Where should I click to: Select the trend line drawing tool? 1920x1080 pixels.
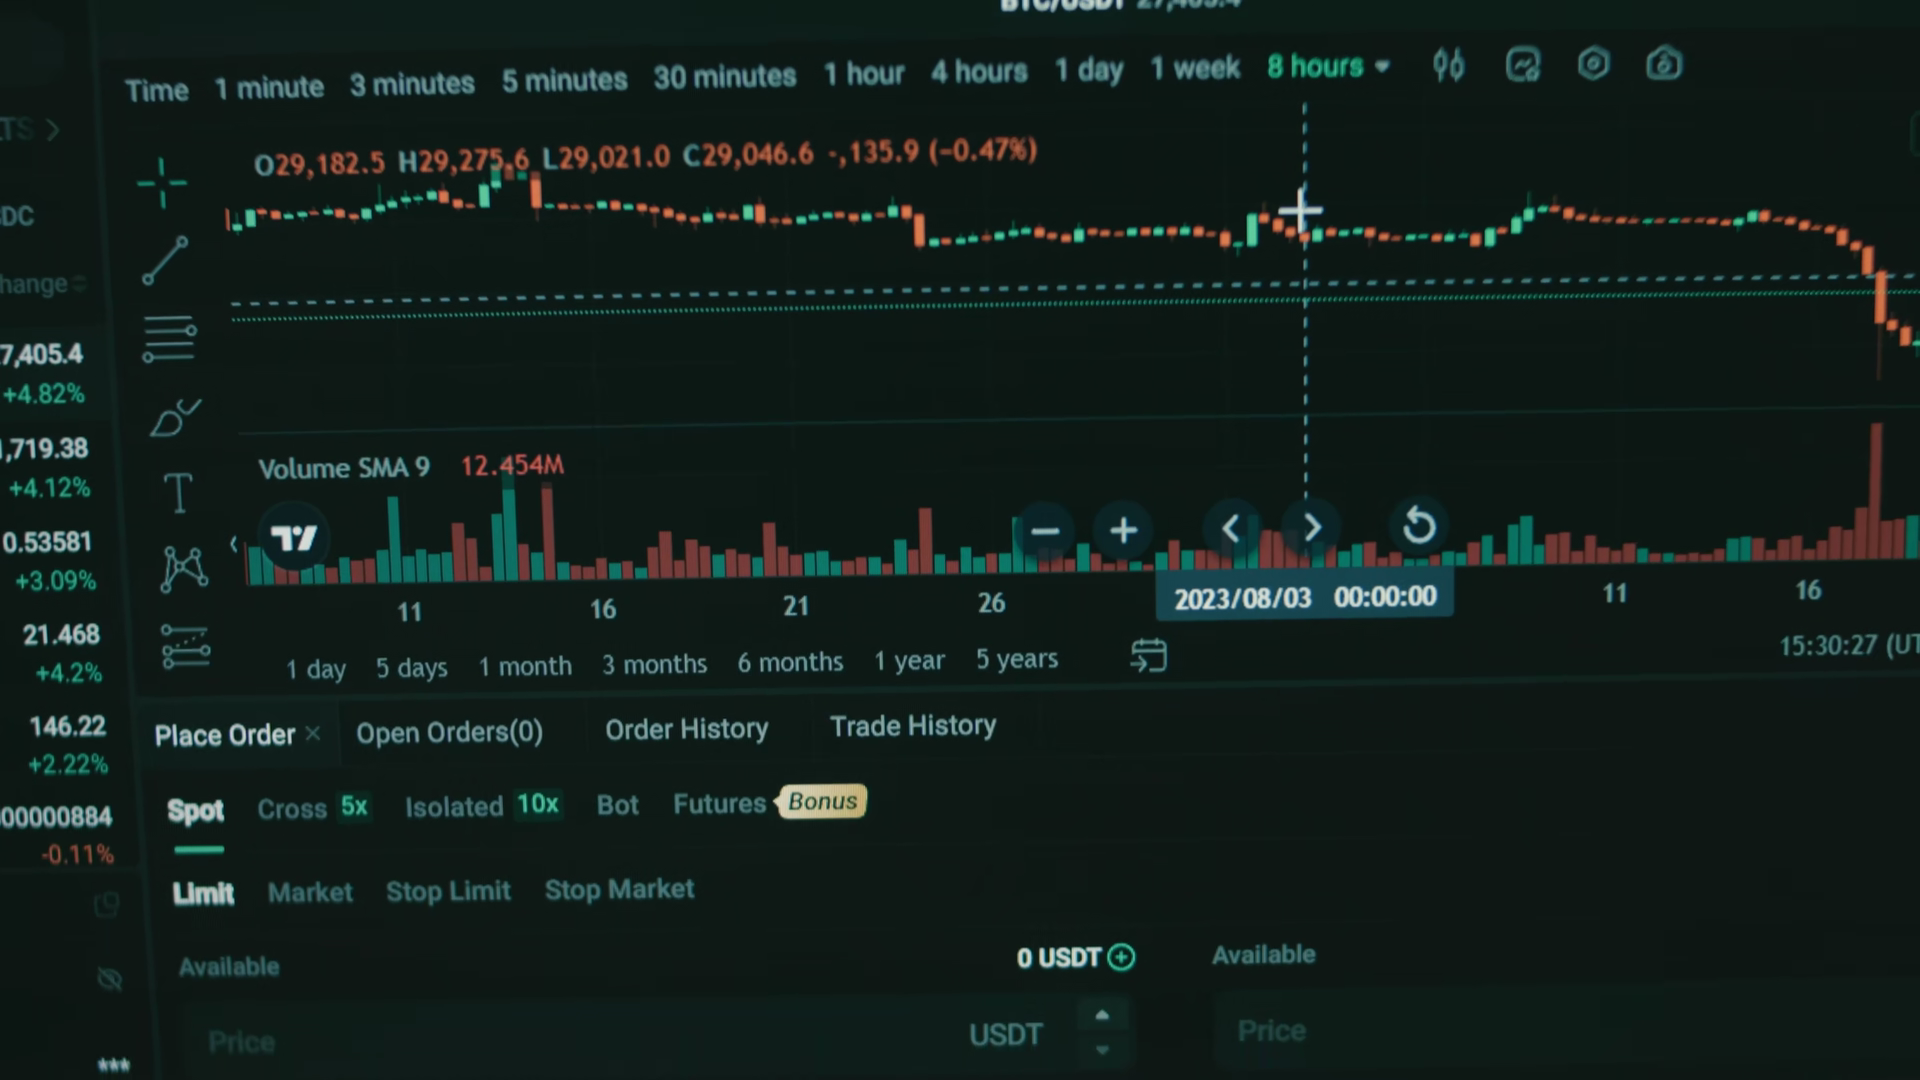pos(165,260)
